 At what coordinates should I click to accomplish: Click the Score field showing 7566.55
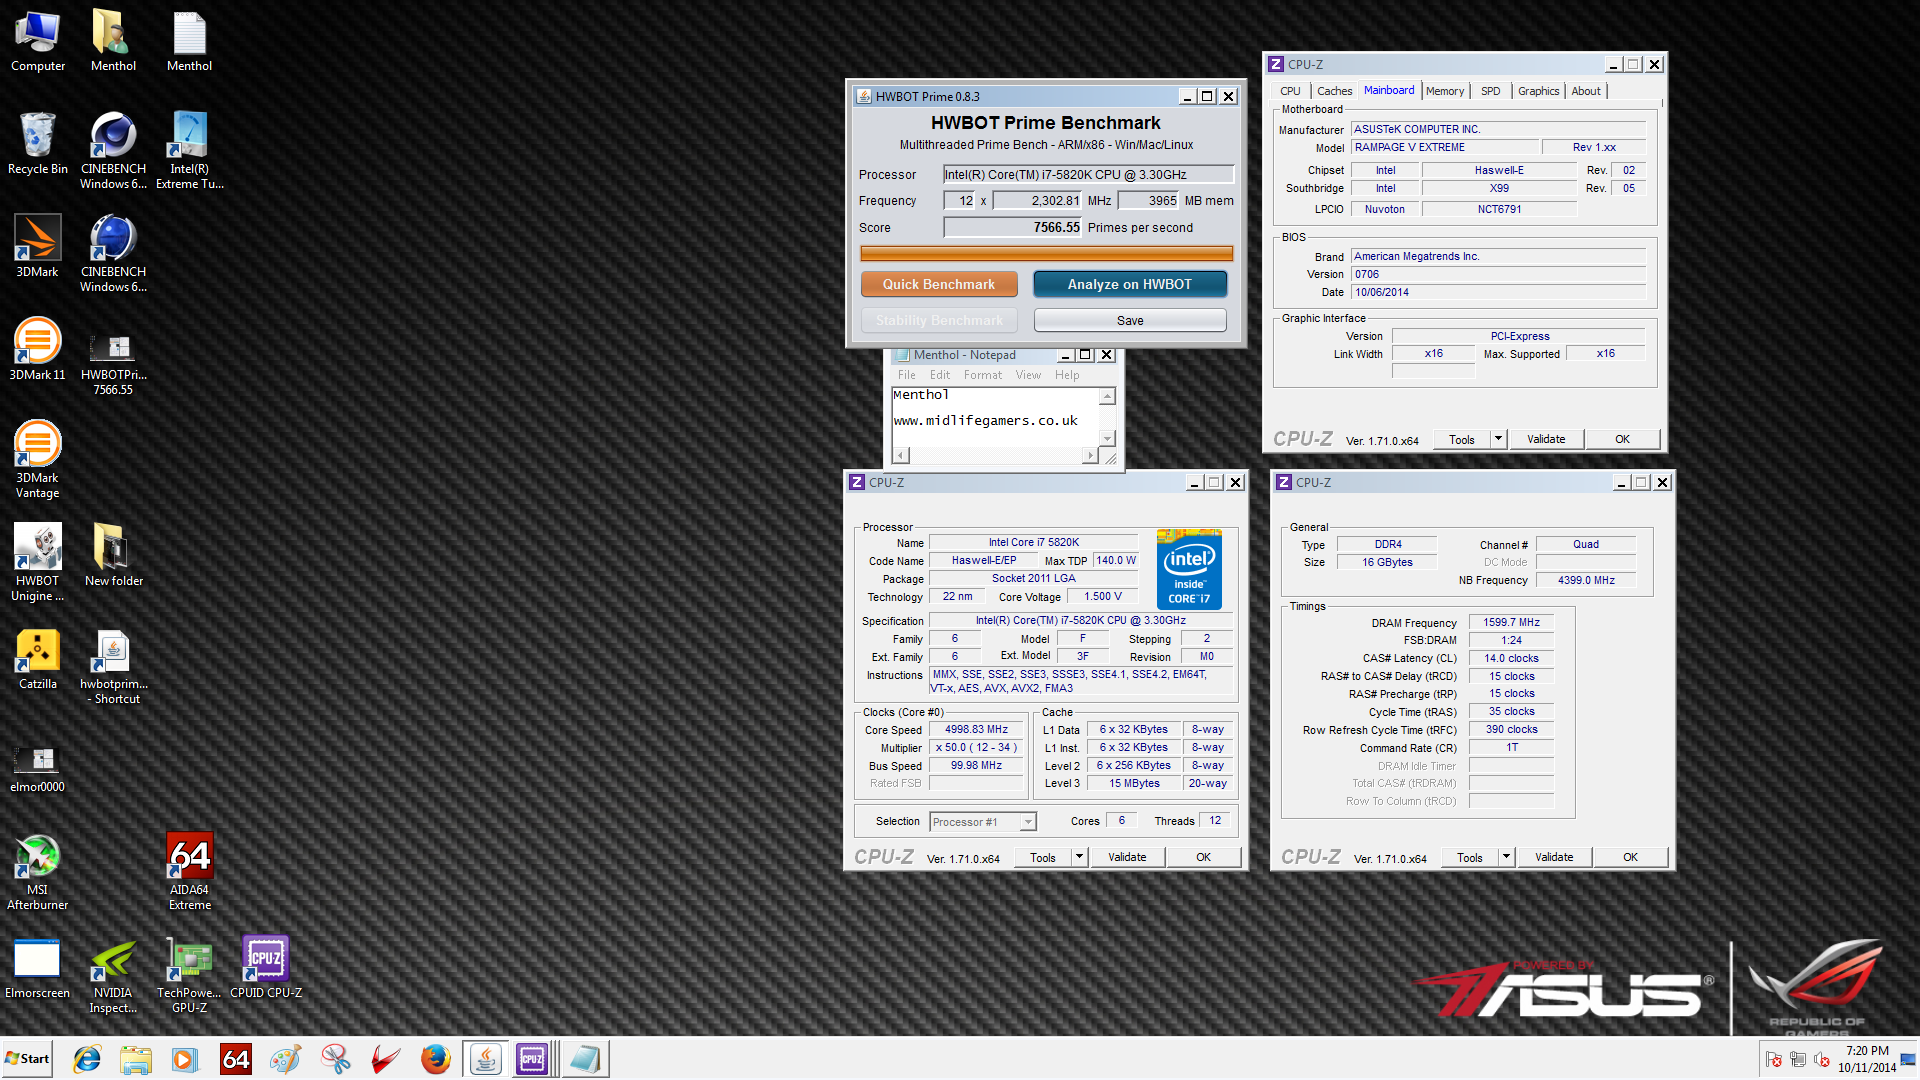(x=1013, y=227)
